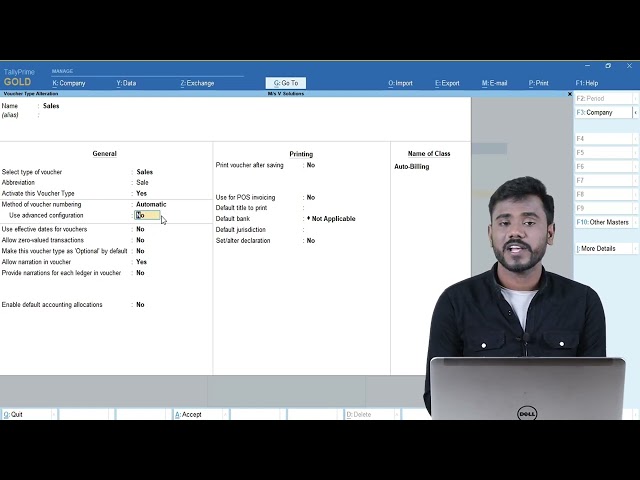Click the (alias) label
Viewport: 640px width, 480px height.
(10, 115)
